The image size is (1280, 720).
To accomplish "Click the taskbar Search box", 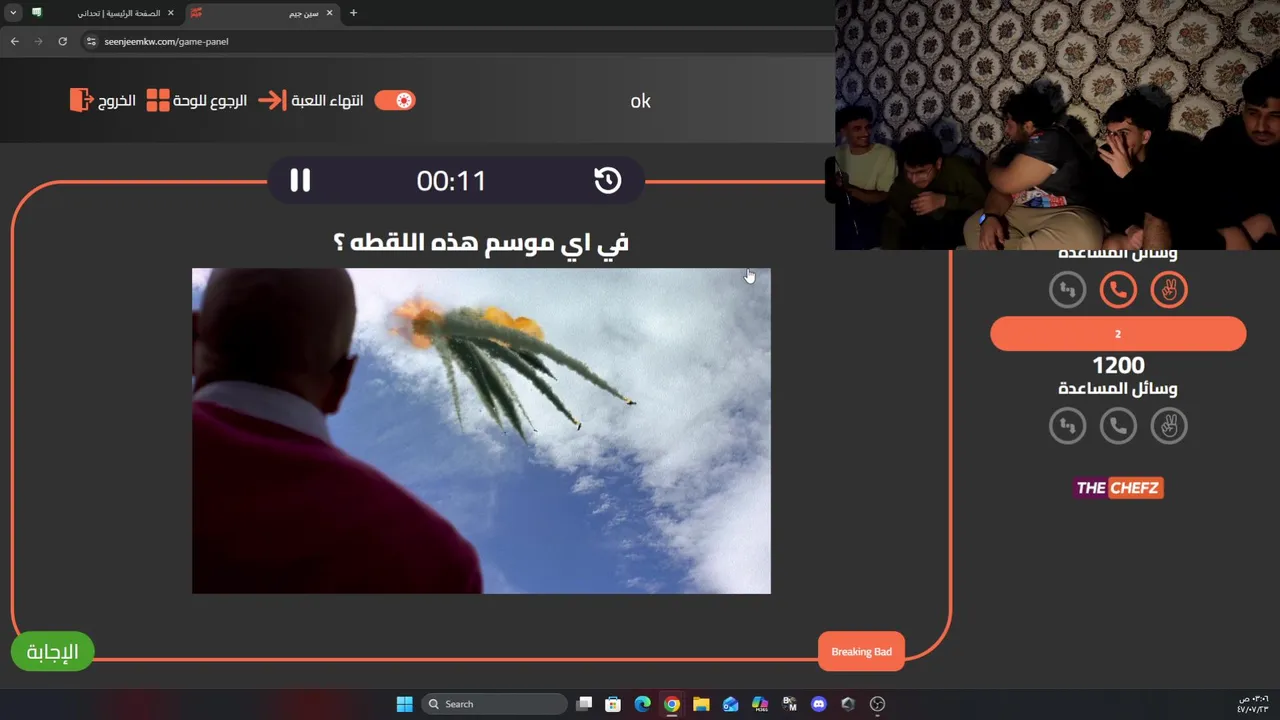I will [x=494, y=704].
